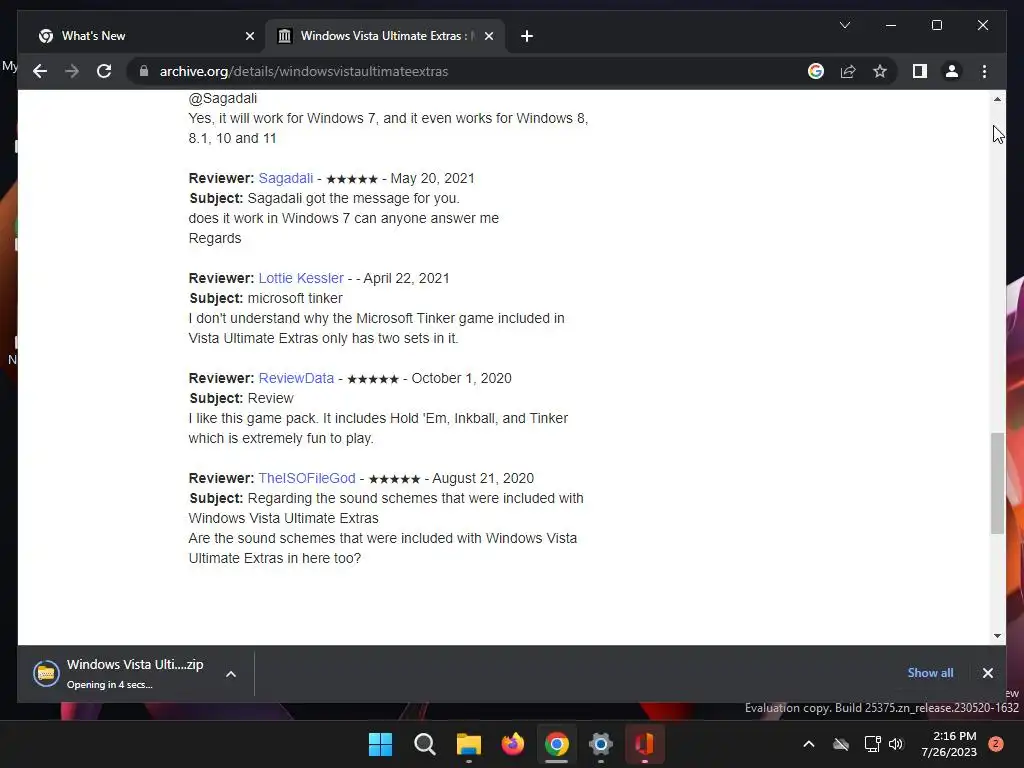
Task: Open the tab search dropdown arrow
Action: pos(844,25)
